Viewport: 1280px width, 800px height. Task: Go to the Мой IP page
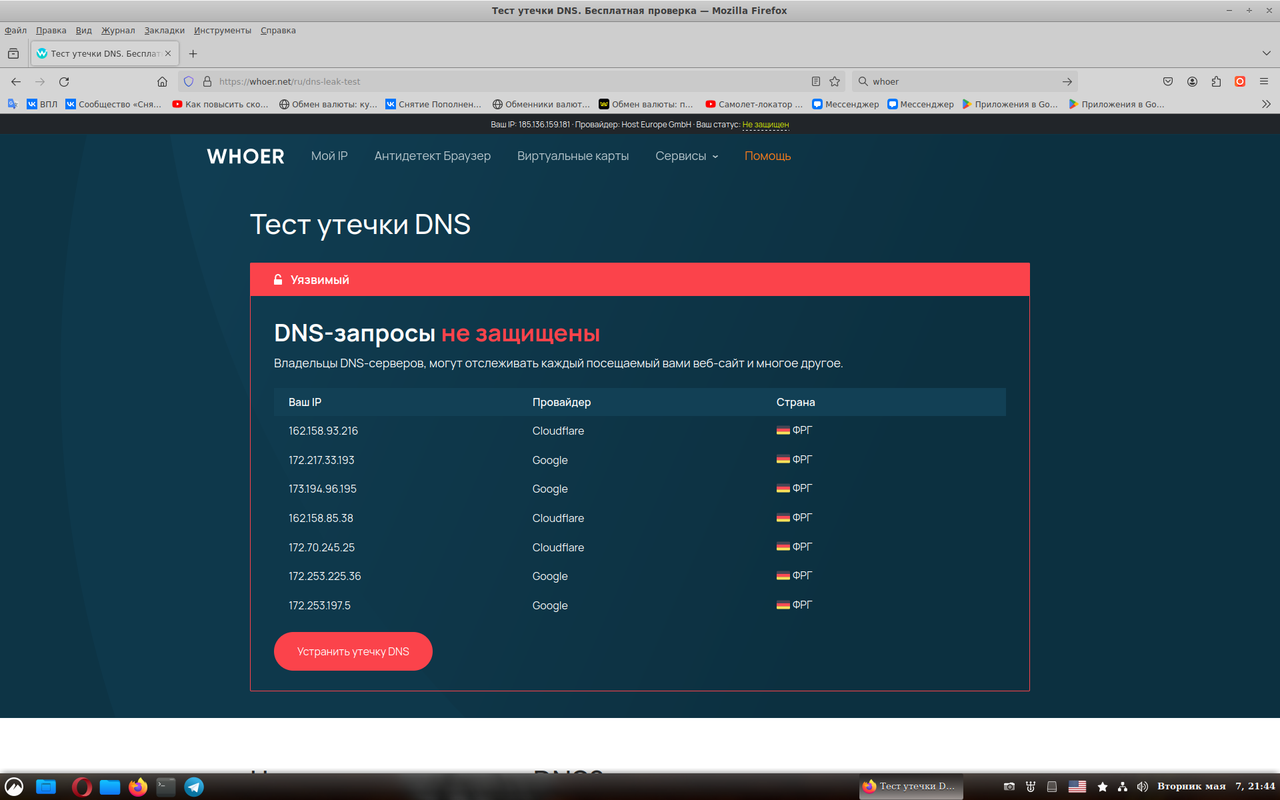[x=329, y=156]
